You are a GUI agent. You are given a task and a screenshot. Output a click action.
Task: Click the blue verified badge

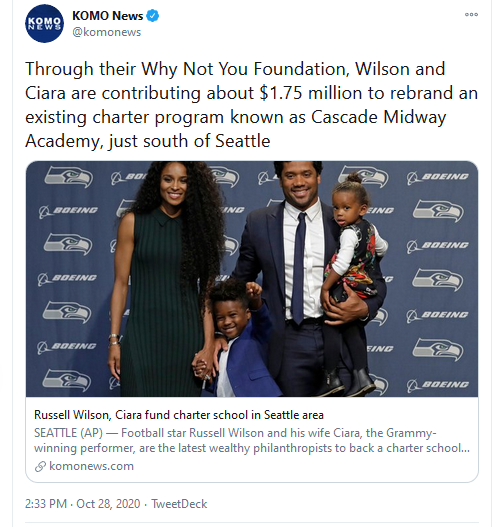pyautogui.click(x=153, y=16)
